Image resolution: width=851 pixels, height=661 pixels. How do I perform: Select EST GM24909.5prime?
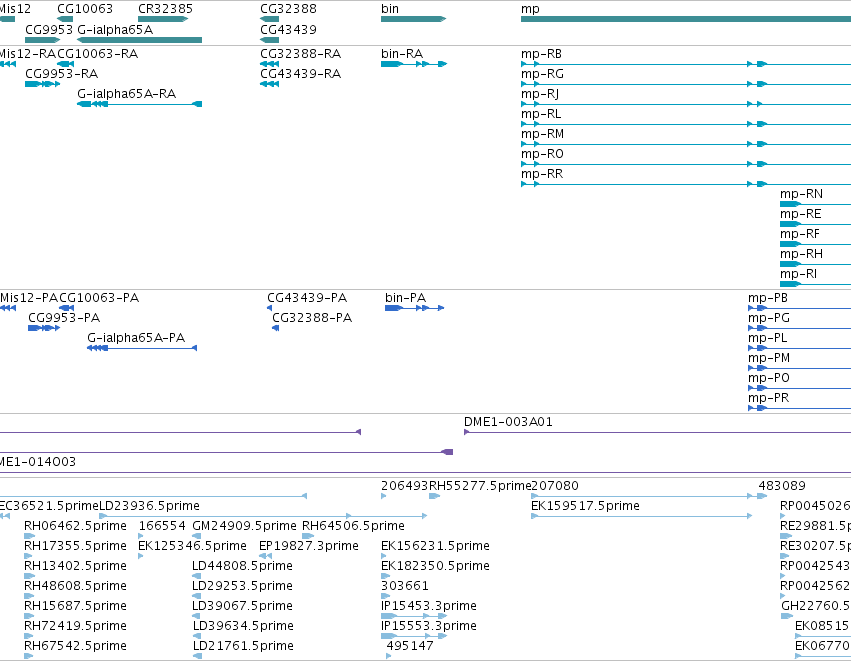(x=244, y=526)
